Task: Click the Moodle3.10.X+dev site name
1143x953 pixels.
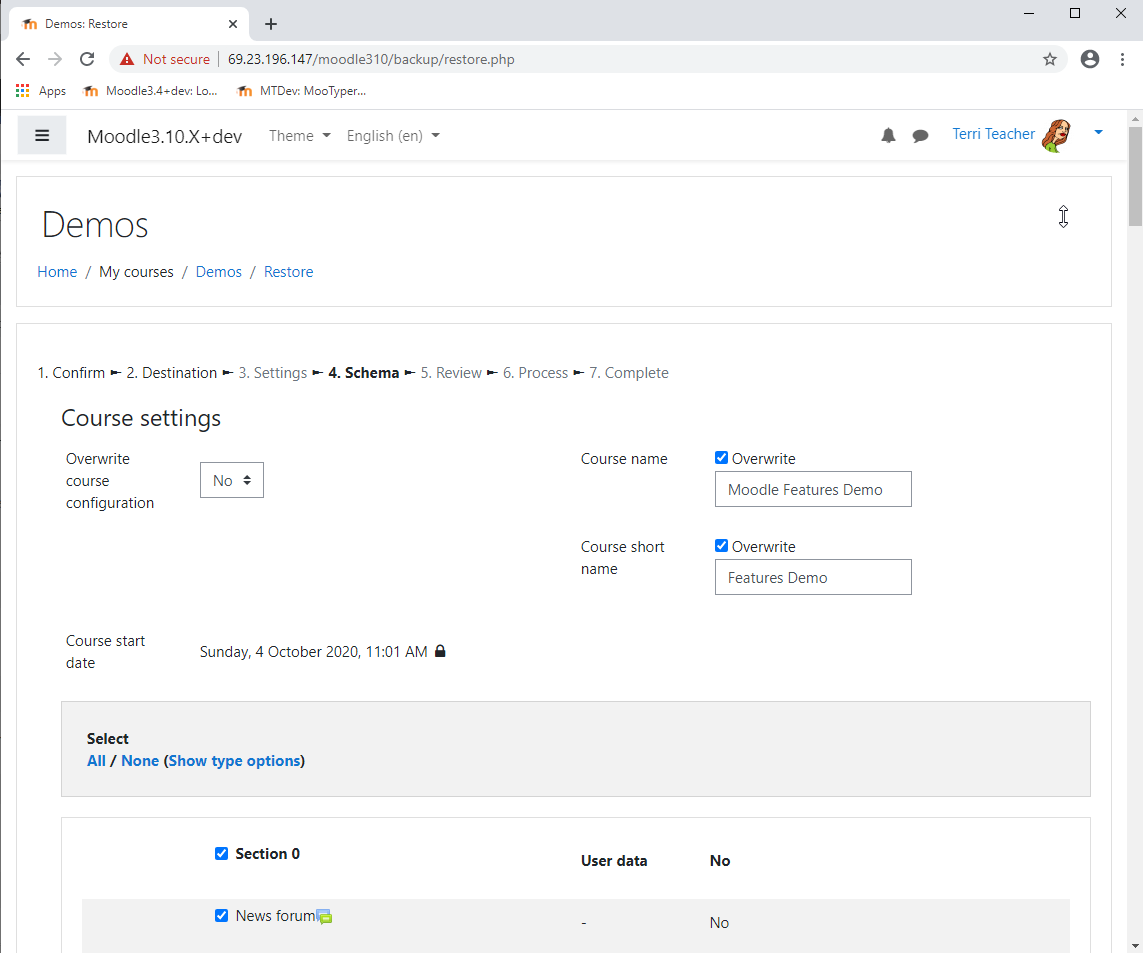Action: [165, 136]
